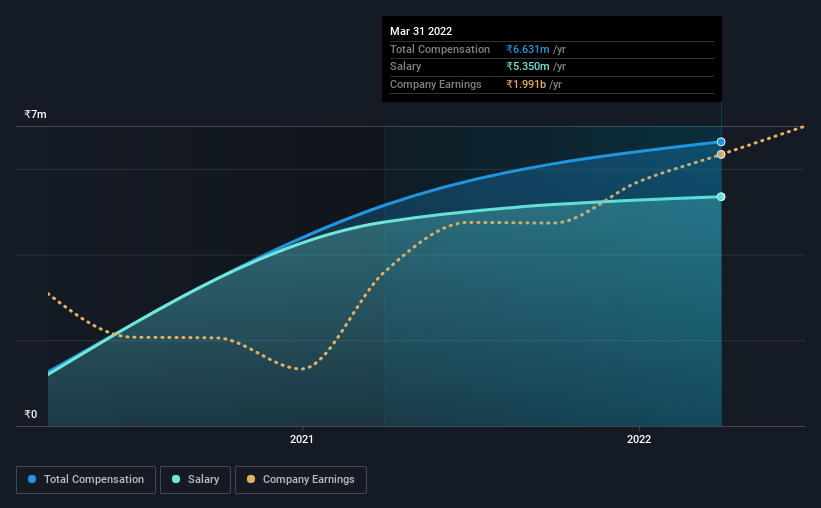Click the ₹1.991b company earnings value
The image size is (821, 508).
(x=526, y=84)
